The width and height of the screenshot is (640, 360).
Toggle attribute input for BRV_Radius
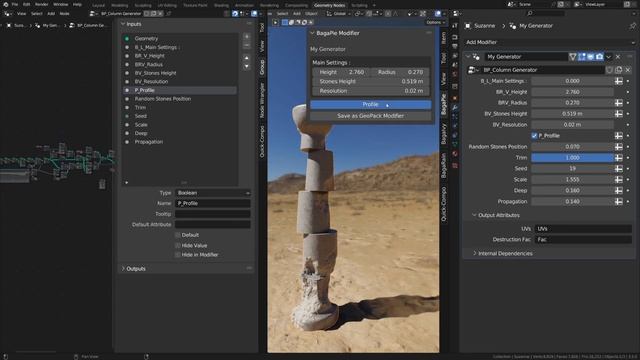coord(619,103)
